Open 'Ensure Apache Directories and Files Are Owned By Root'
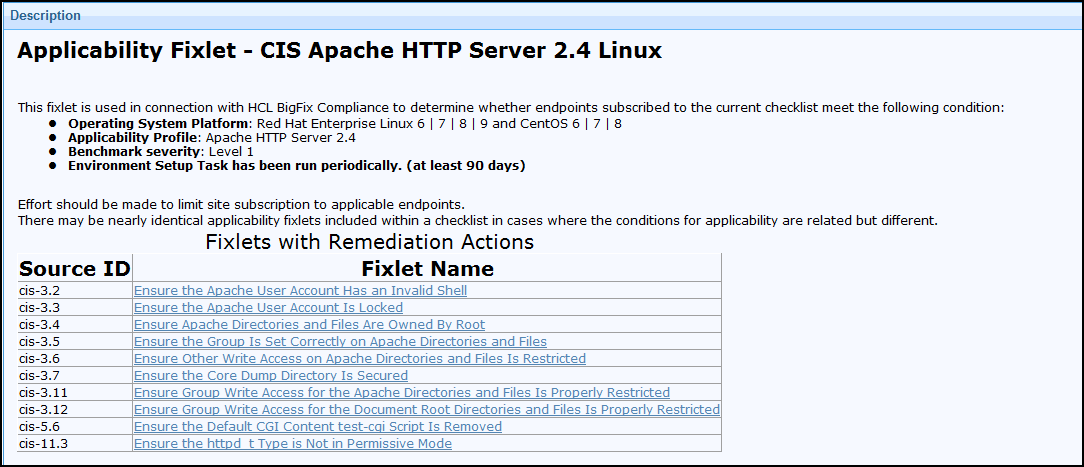 (309, 325)
